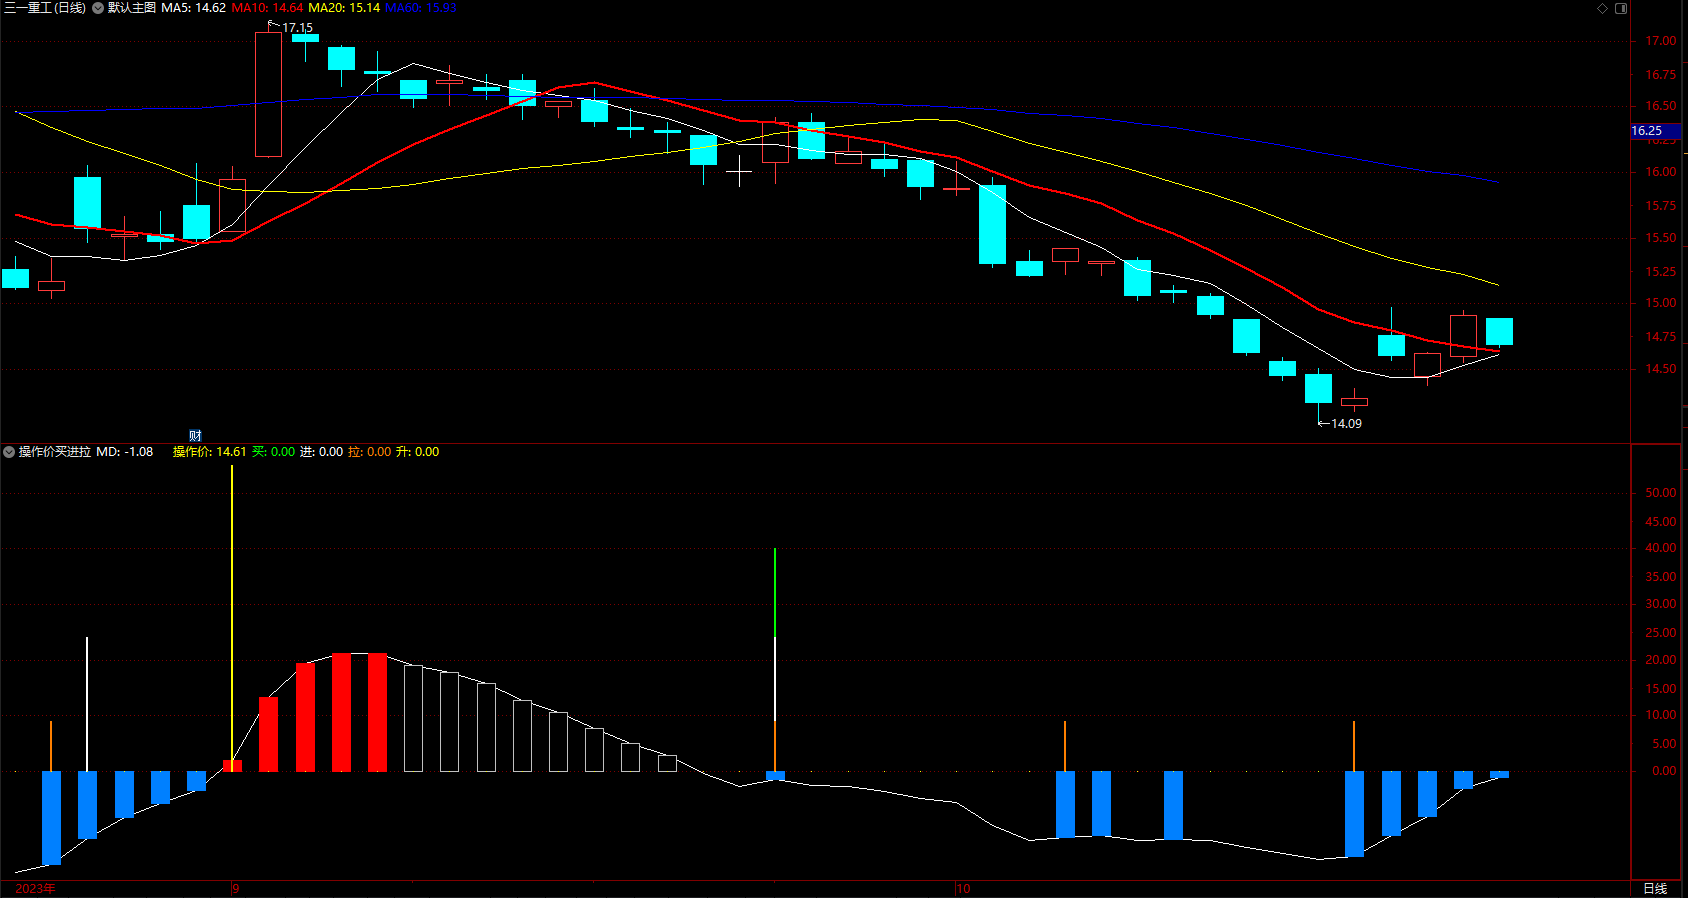
Task: Click the 14.09 low price label
Action: (x=1346, y=424)
